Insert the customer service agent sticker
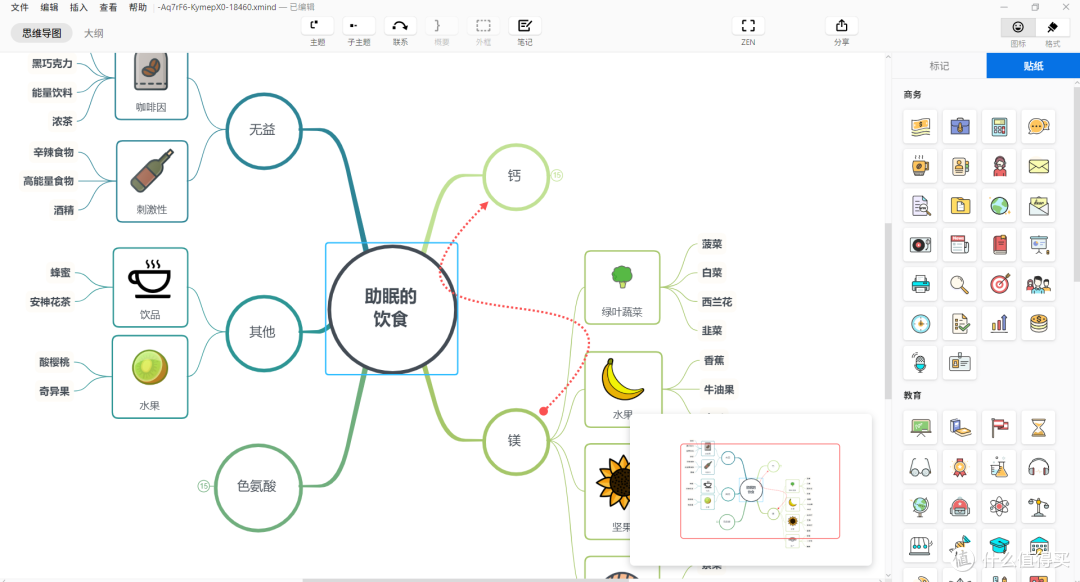Viewport: 1080px width, 582px height. pyautogui.click(x=999, y=166)
